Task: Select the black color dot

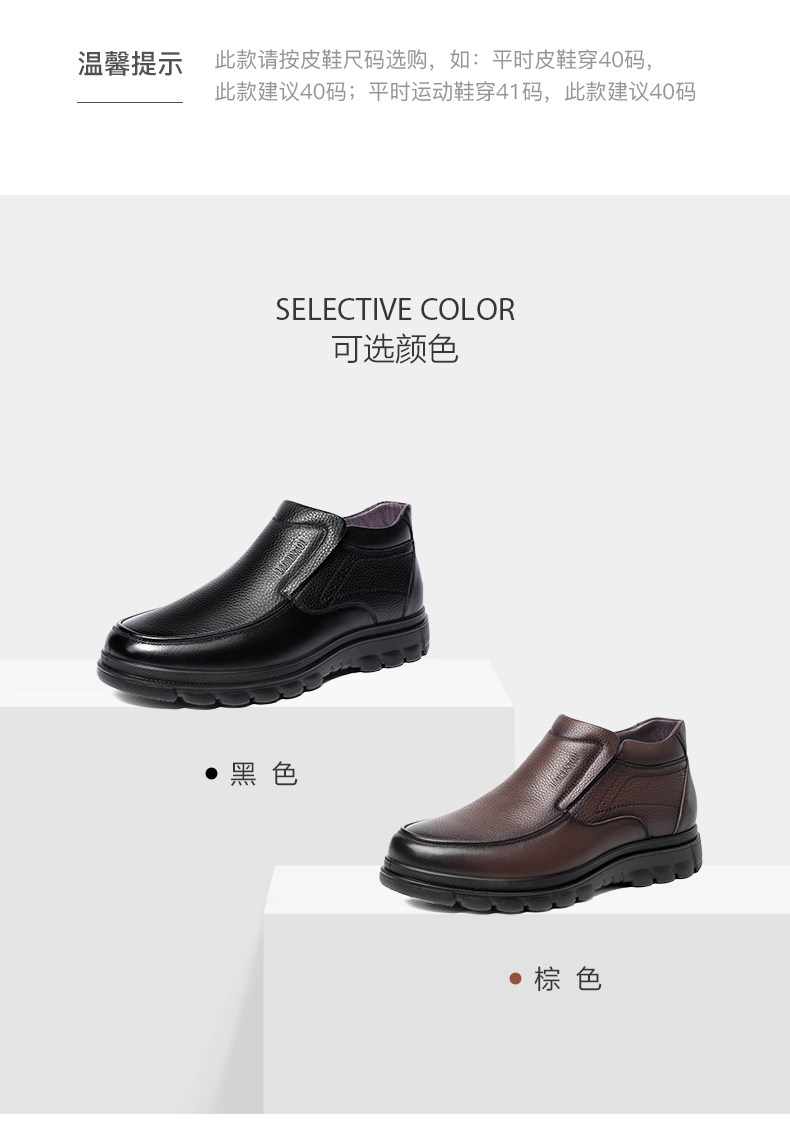Action: pyautogui.click(x=211, y=773)
